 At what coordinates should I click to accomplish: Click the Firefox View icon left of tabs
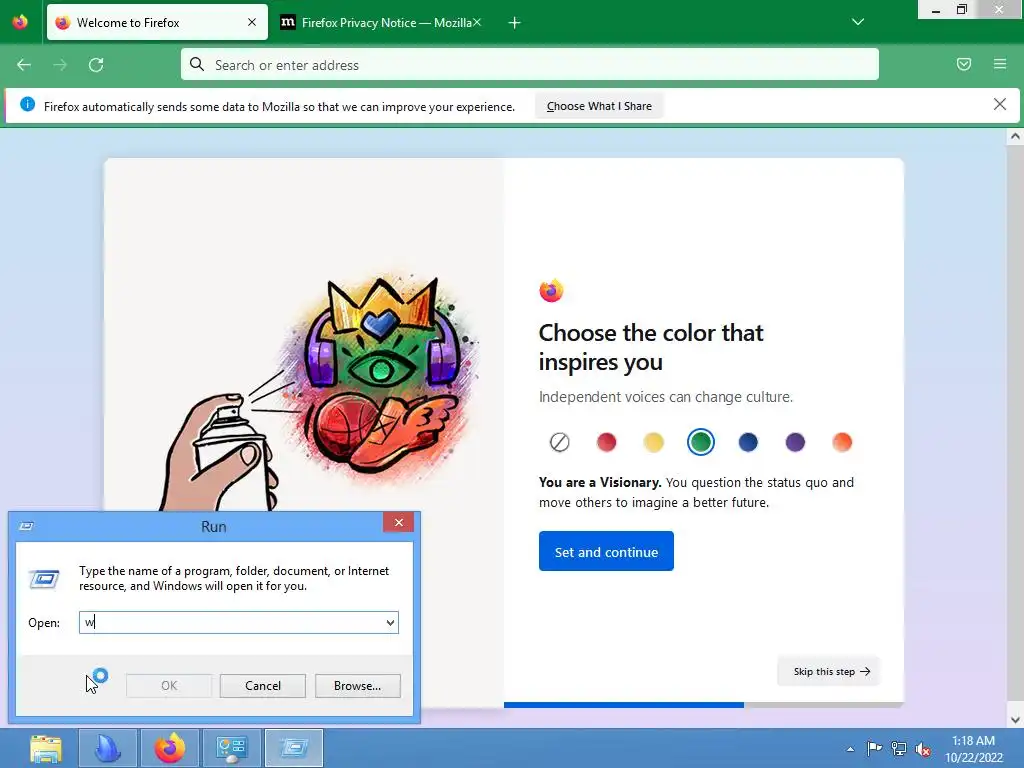pos(20,22)
